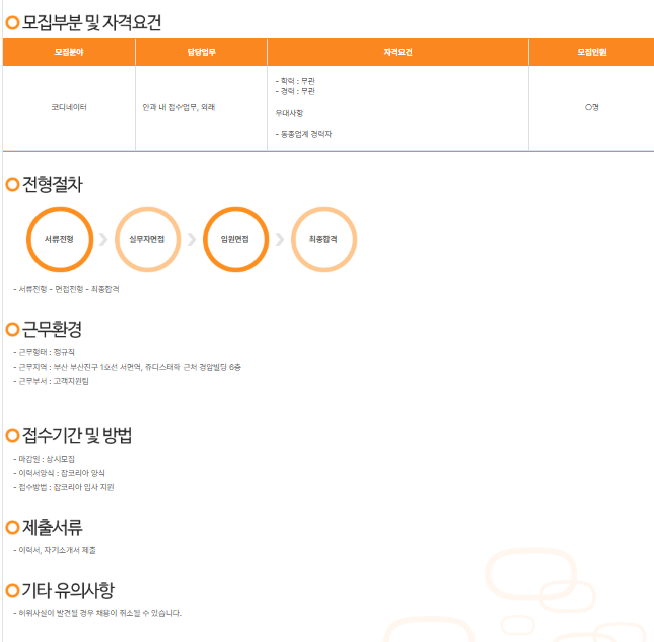
Task: Click the '- 이력서, 자기소개서 제출' line
Action: click(54, 550)
